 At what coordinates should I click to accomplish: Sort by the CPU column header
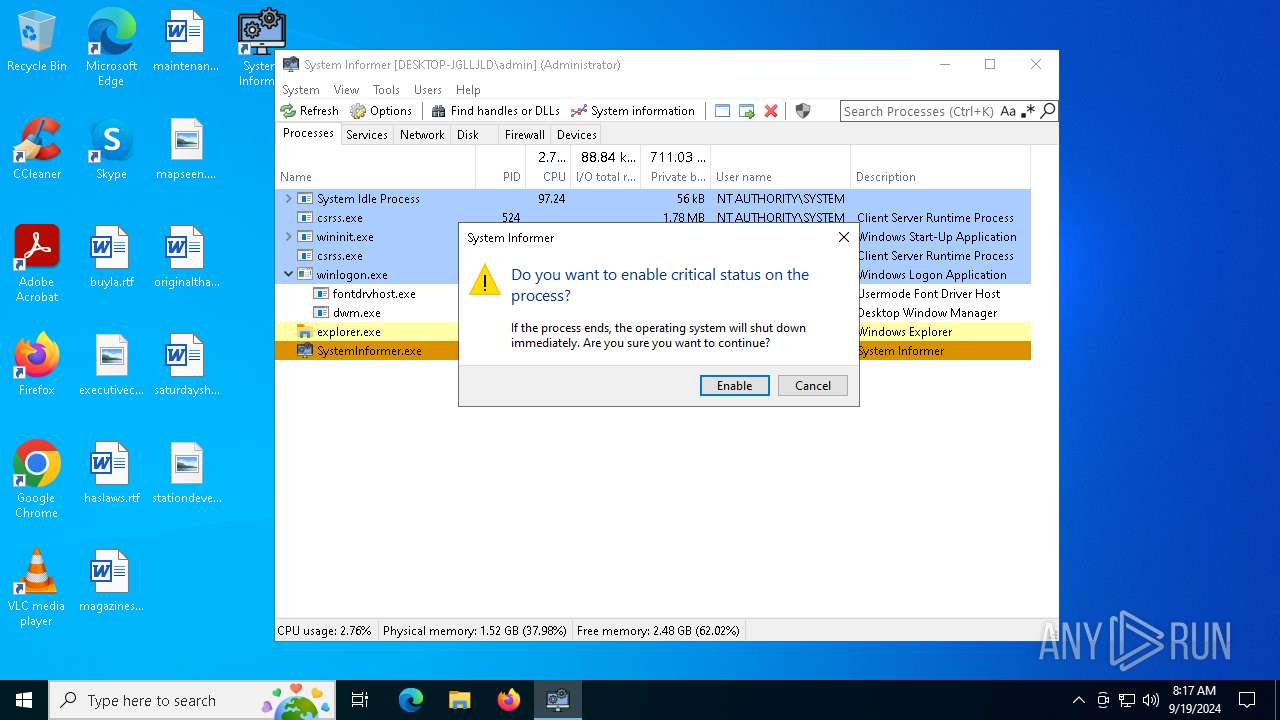click(548, 167)
